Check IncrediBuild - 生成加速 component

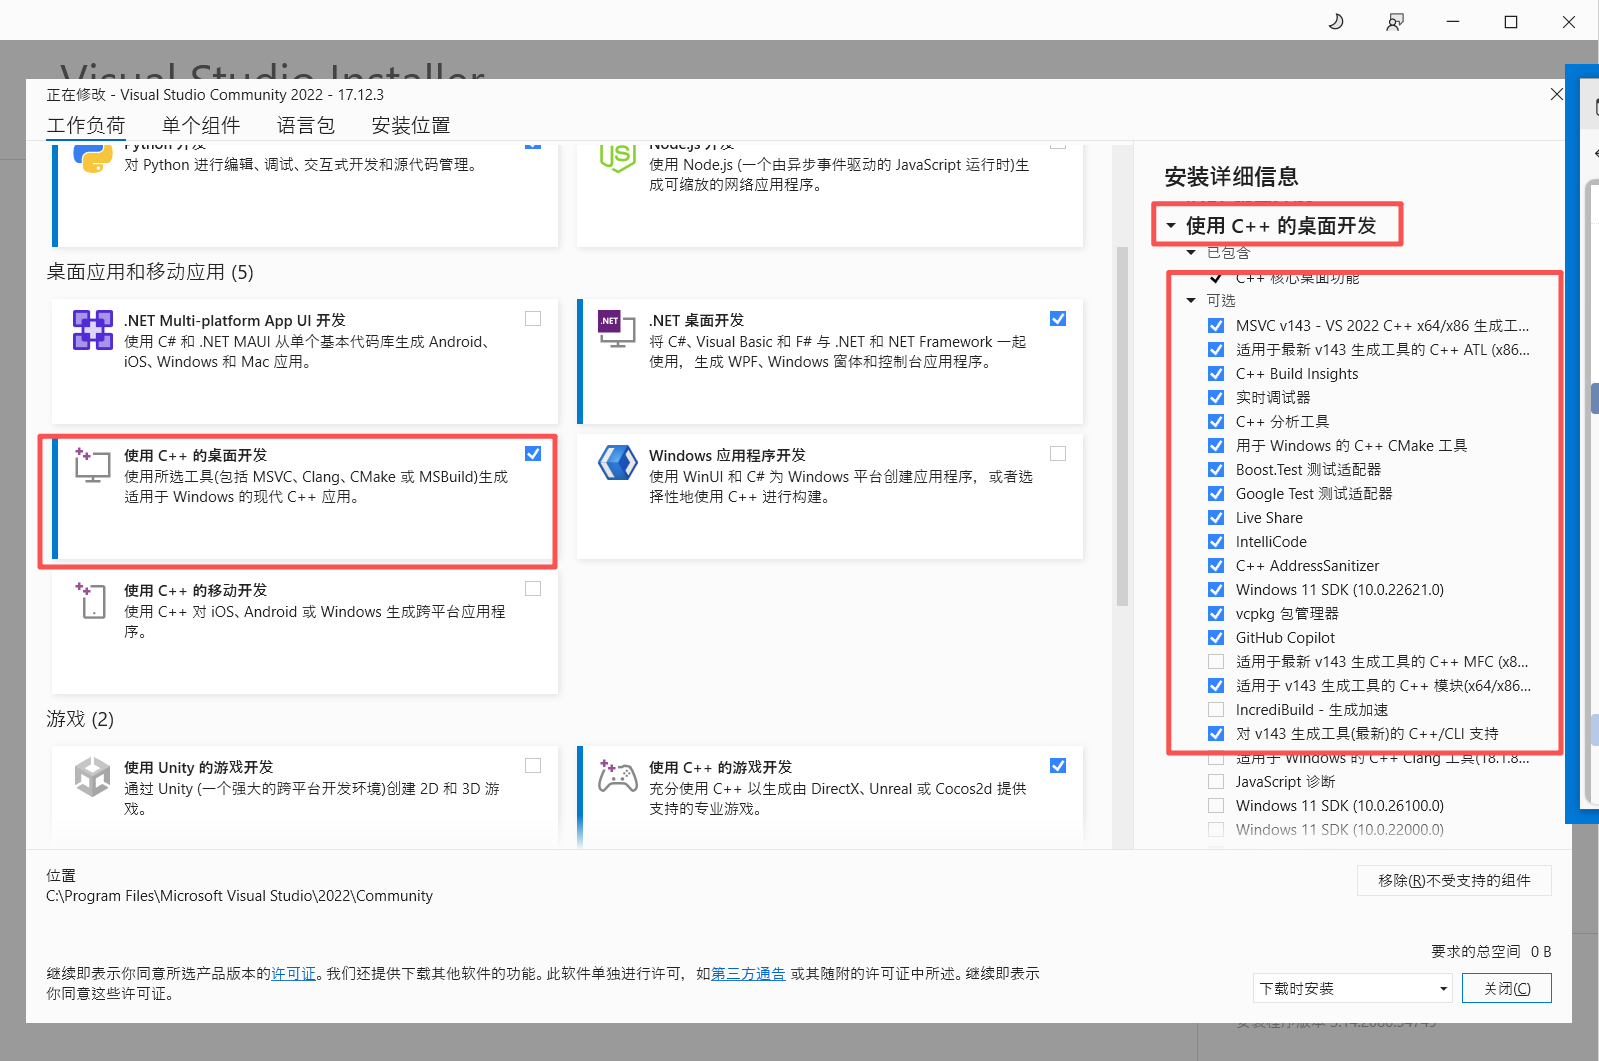tap(1216, 710)
